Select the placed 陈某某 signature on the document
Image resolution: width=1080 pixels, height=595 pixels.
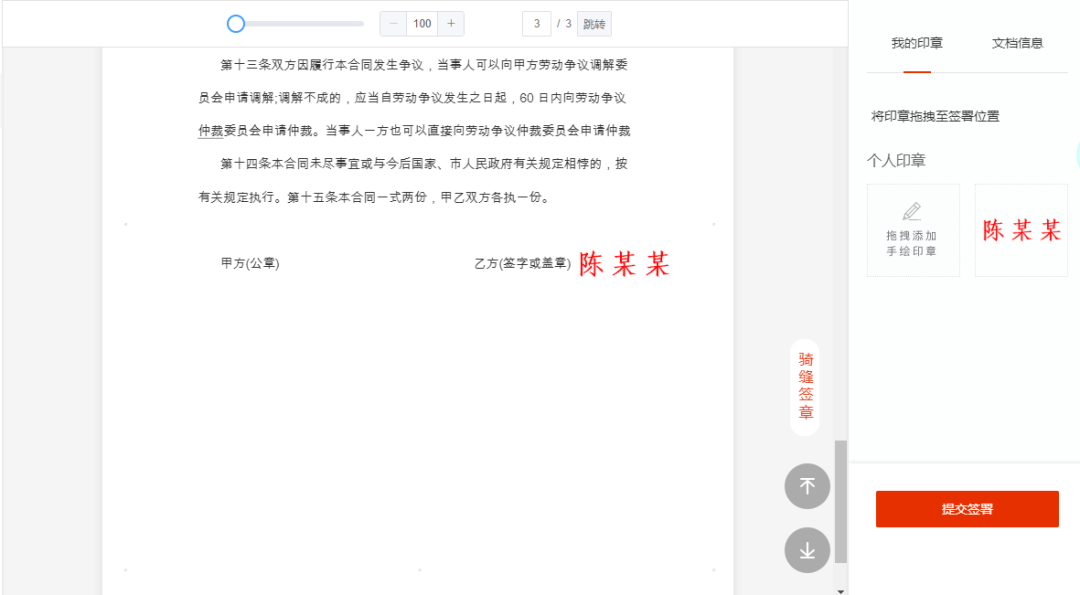(x=624, y=264)
